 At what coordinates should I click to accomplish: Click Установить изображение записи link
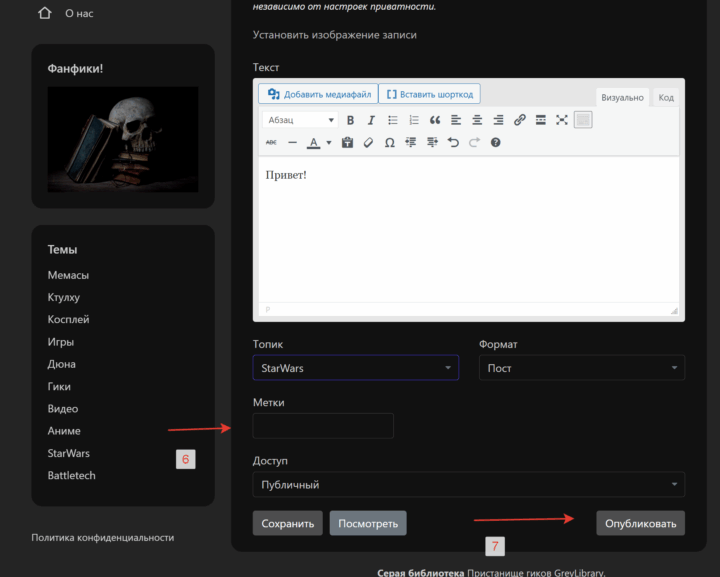[335, 35]
